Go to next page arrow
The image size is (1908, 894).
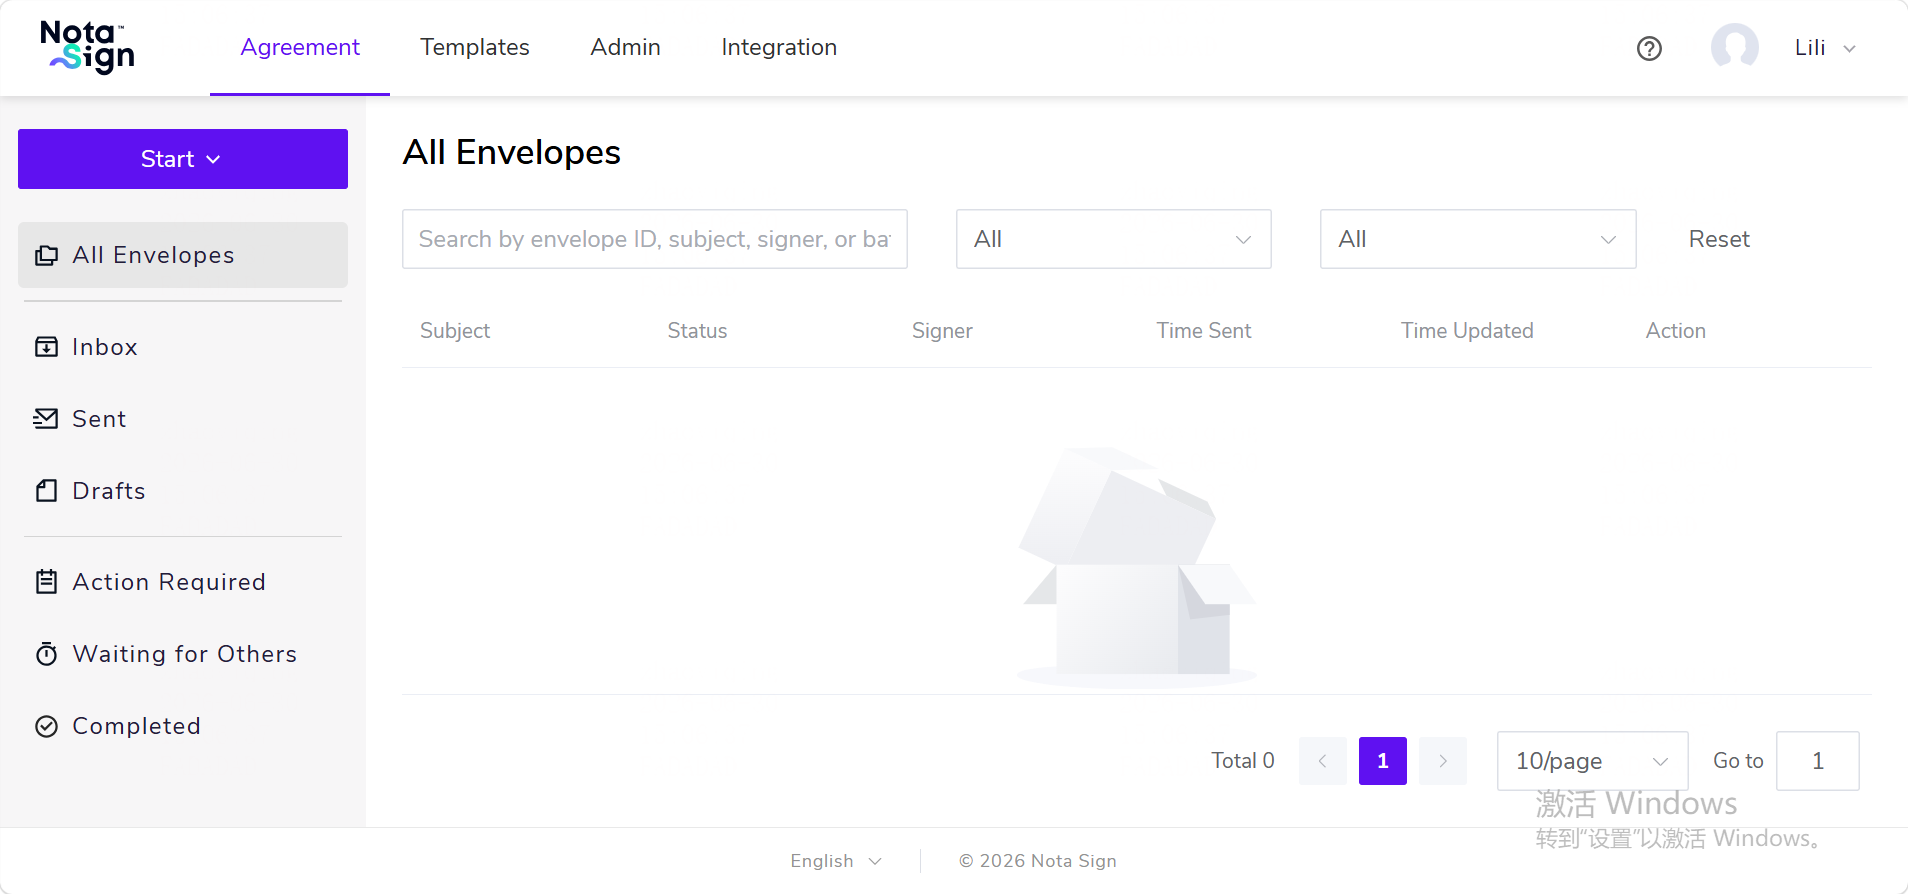1442,761
